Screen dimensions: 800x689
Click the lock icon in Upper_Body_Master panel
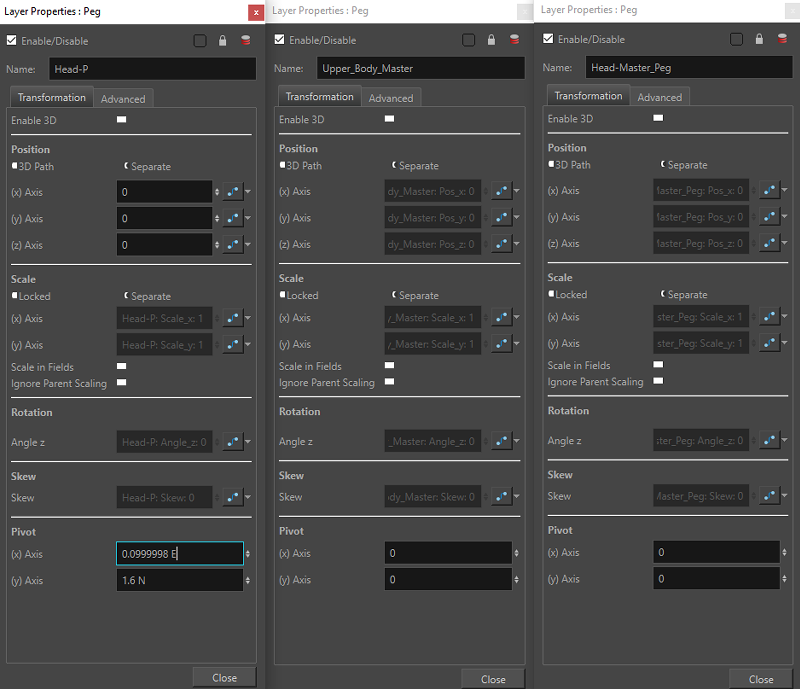[x=491, y=40]
